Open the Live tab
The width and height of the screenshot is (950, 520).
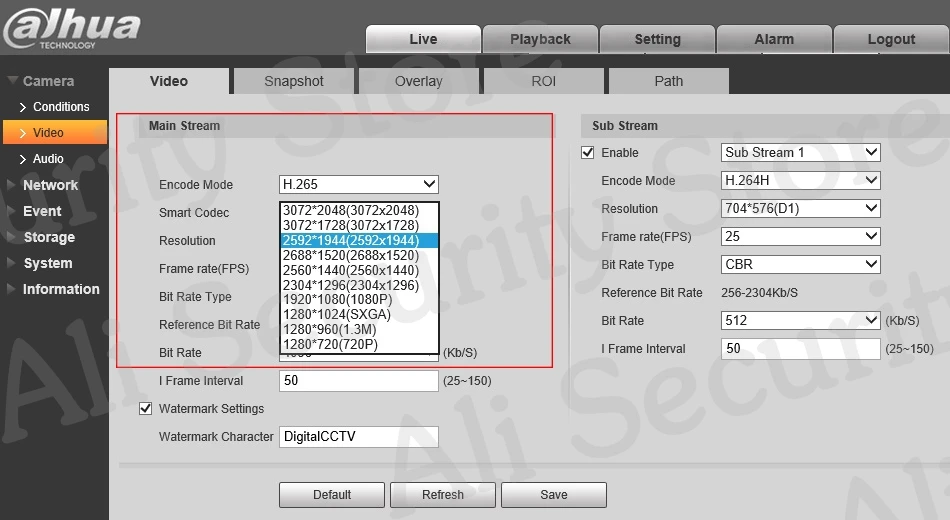[x=423, y=39]
